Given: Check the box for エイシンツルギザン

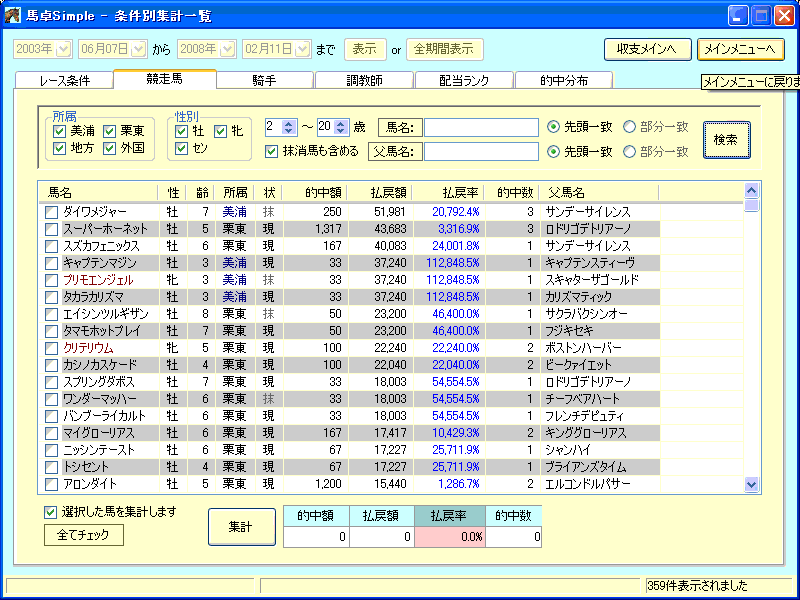Looking at the screenshot, I should (x=52, y=314).
